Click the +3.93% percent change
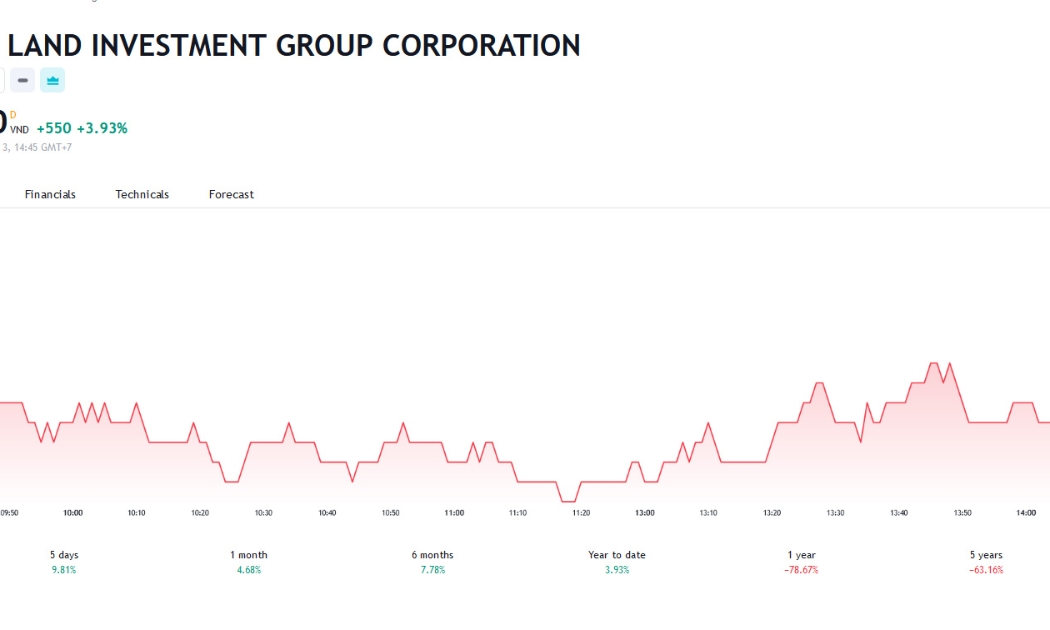Screen dimensions: 1050x630 (x=102, y=129)
